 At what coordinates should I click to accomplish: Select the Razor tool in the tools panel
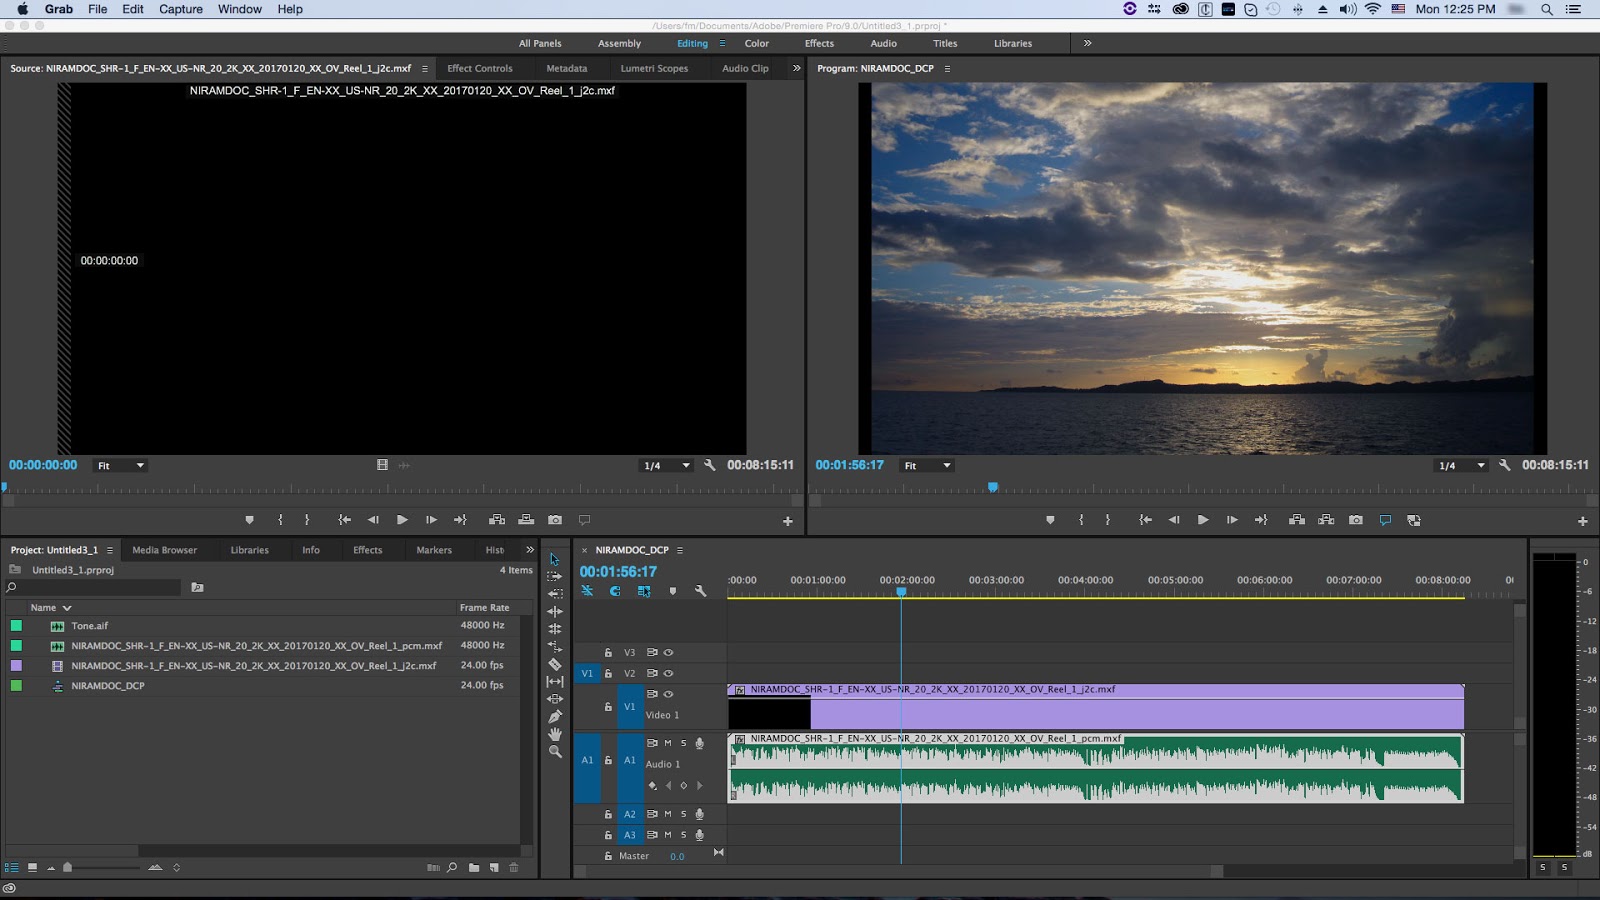click(x=555, y=664)
